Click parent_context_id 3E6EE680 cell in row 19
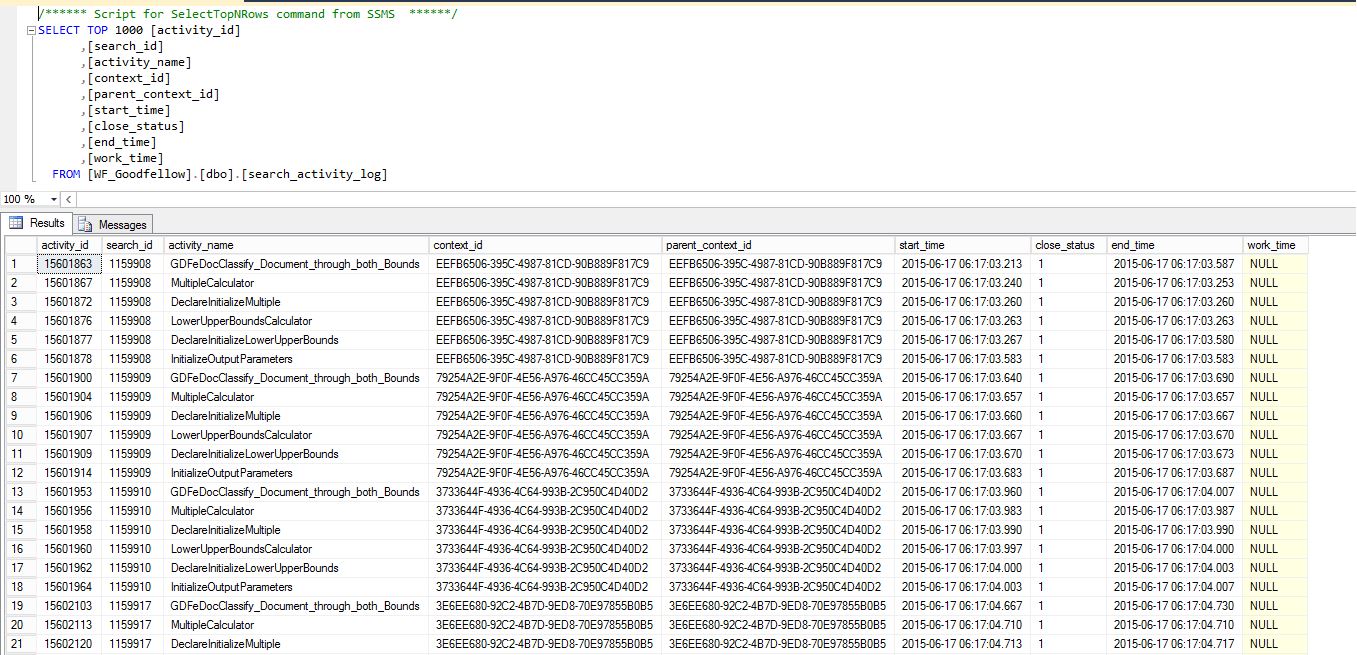 click(x=778, y=606)
